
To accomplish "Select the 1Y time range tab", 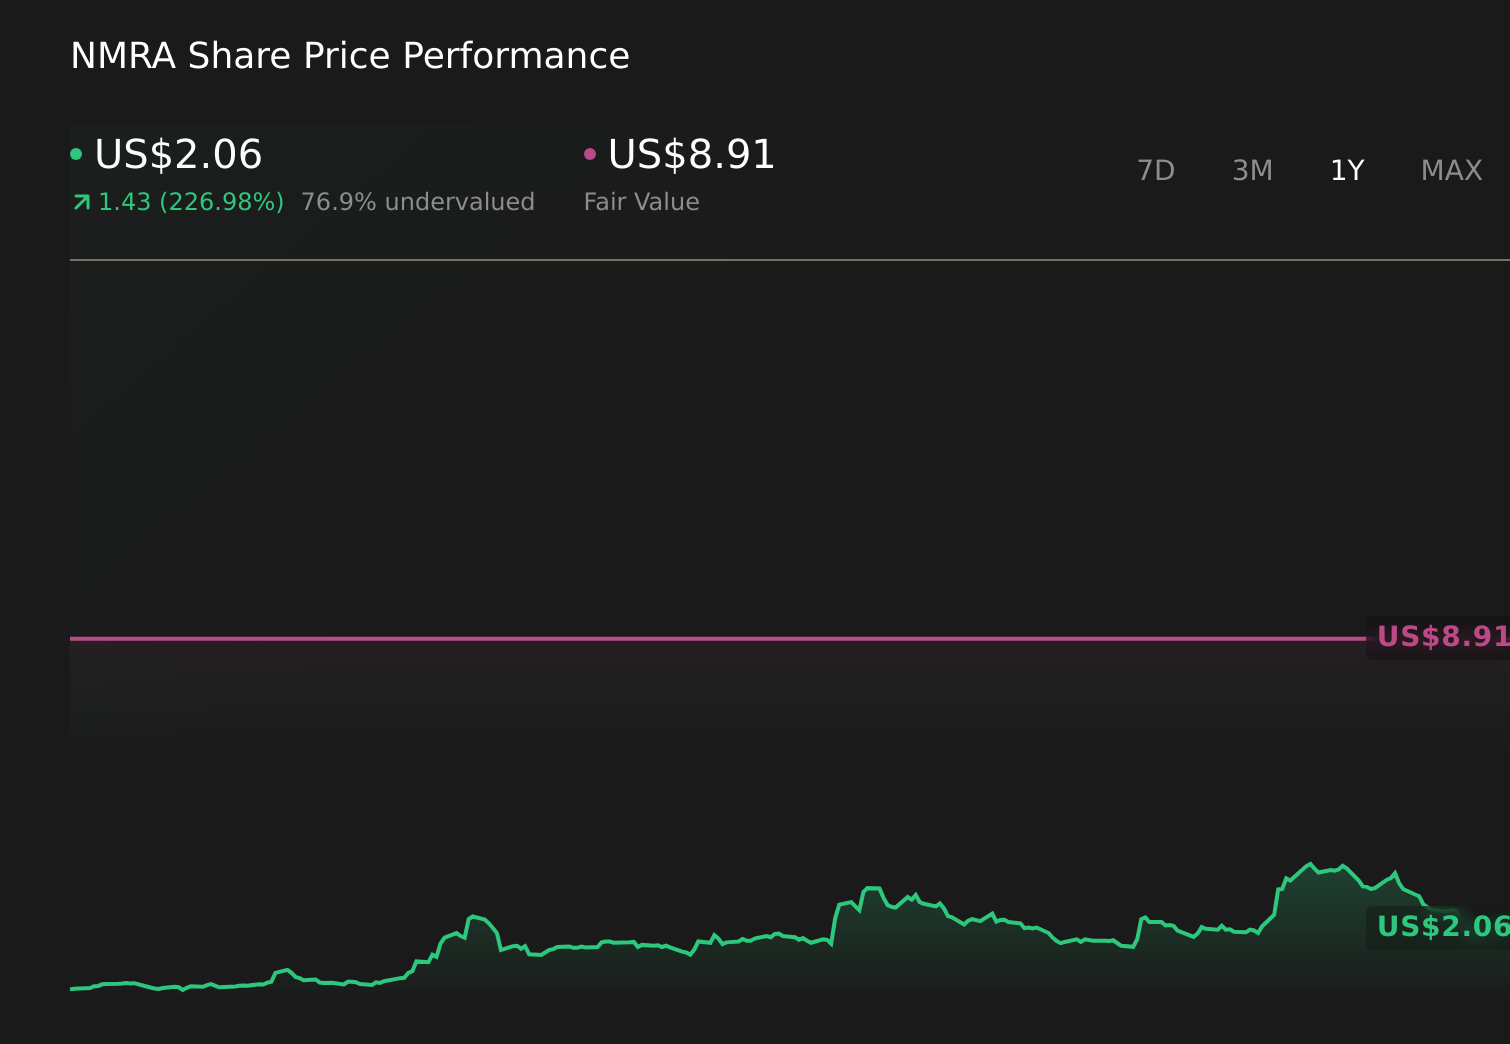I will [1347, 170].
